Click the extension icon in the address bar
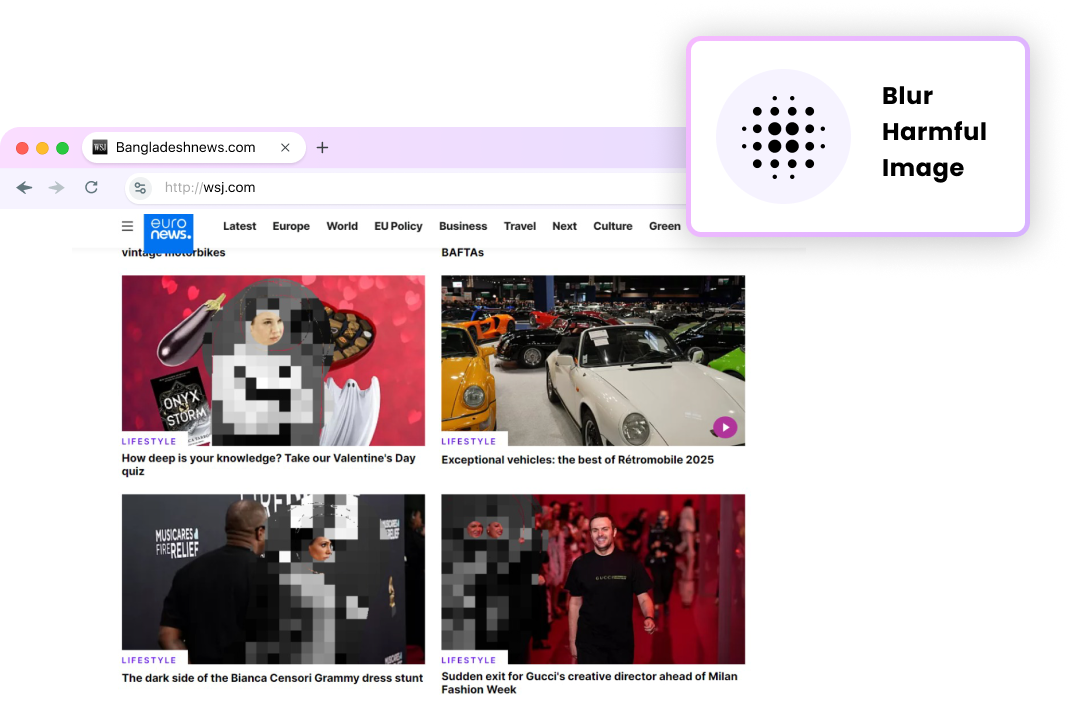Viewport: 1070px width, 710px height. [140, 187]
